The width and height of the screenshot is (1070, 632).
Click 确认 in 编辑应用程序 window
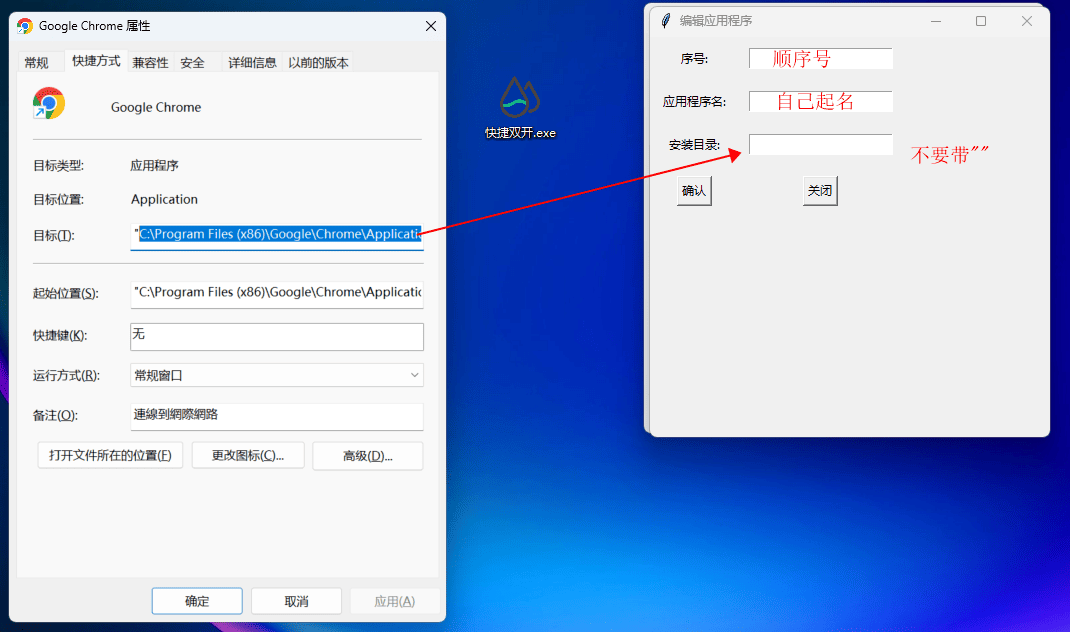tap(694, 191)
